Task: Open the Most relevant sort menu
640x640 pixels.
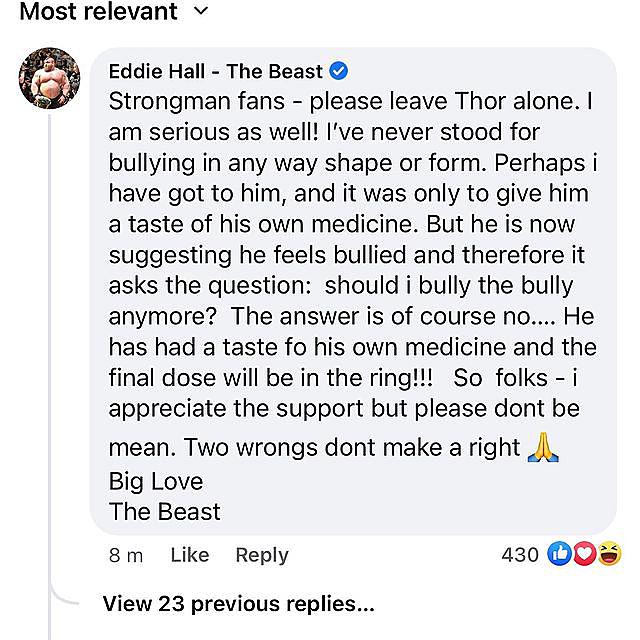Action: tap(98, 12)
